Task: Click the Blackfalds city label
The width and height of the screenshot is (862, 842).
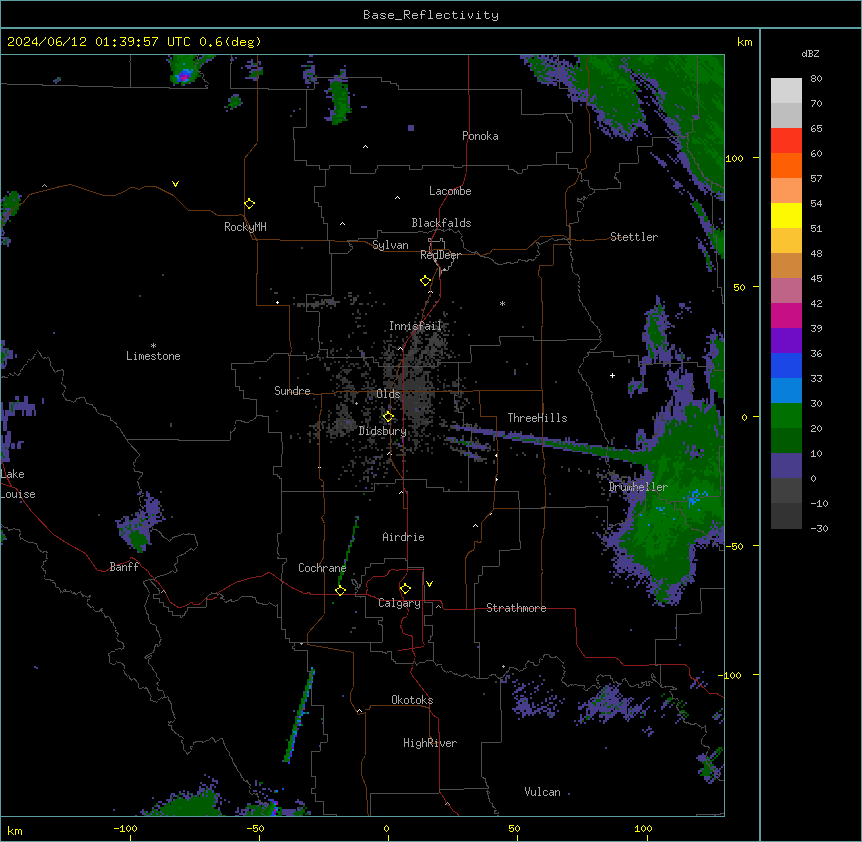Action: pos(441,223)
